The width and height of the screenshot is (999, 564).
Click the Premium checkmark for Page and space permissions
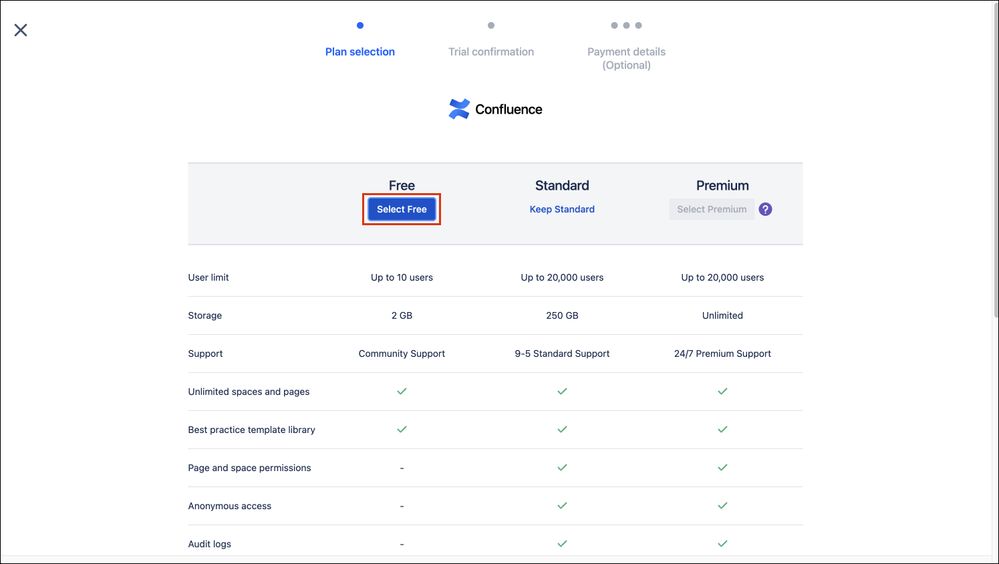coord(722,467)
